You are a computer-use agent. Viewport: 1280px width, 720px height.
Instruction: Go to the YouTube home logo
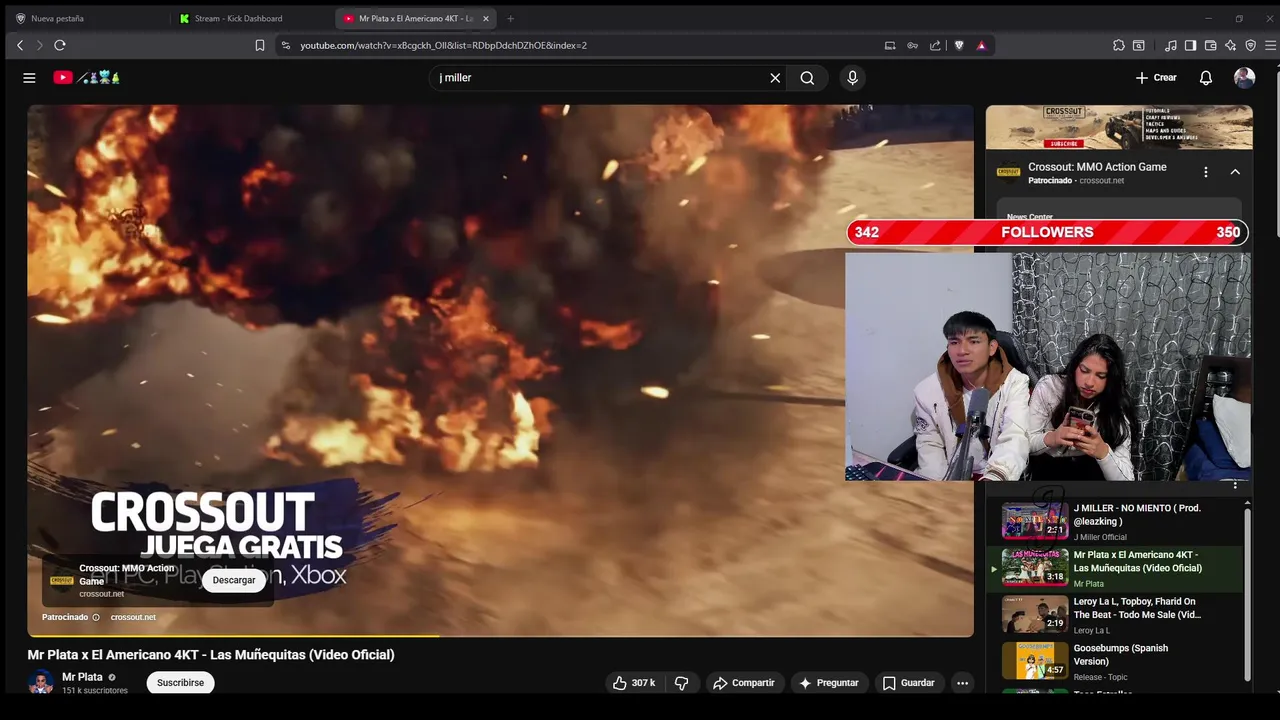(x=87, y=77)
